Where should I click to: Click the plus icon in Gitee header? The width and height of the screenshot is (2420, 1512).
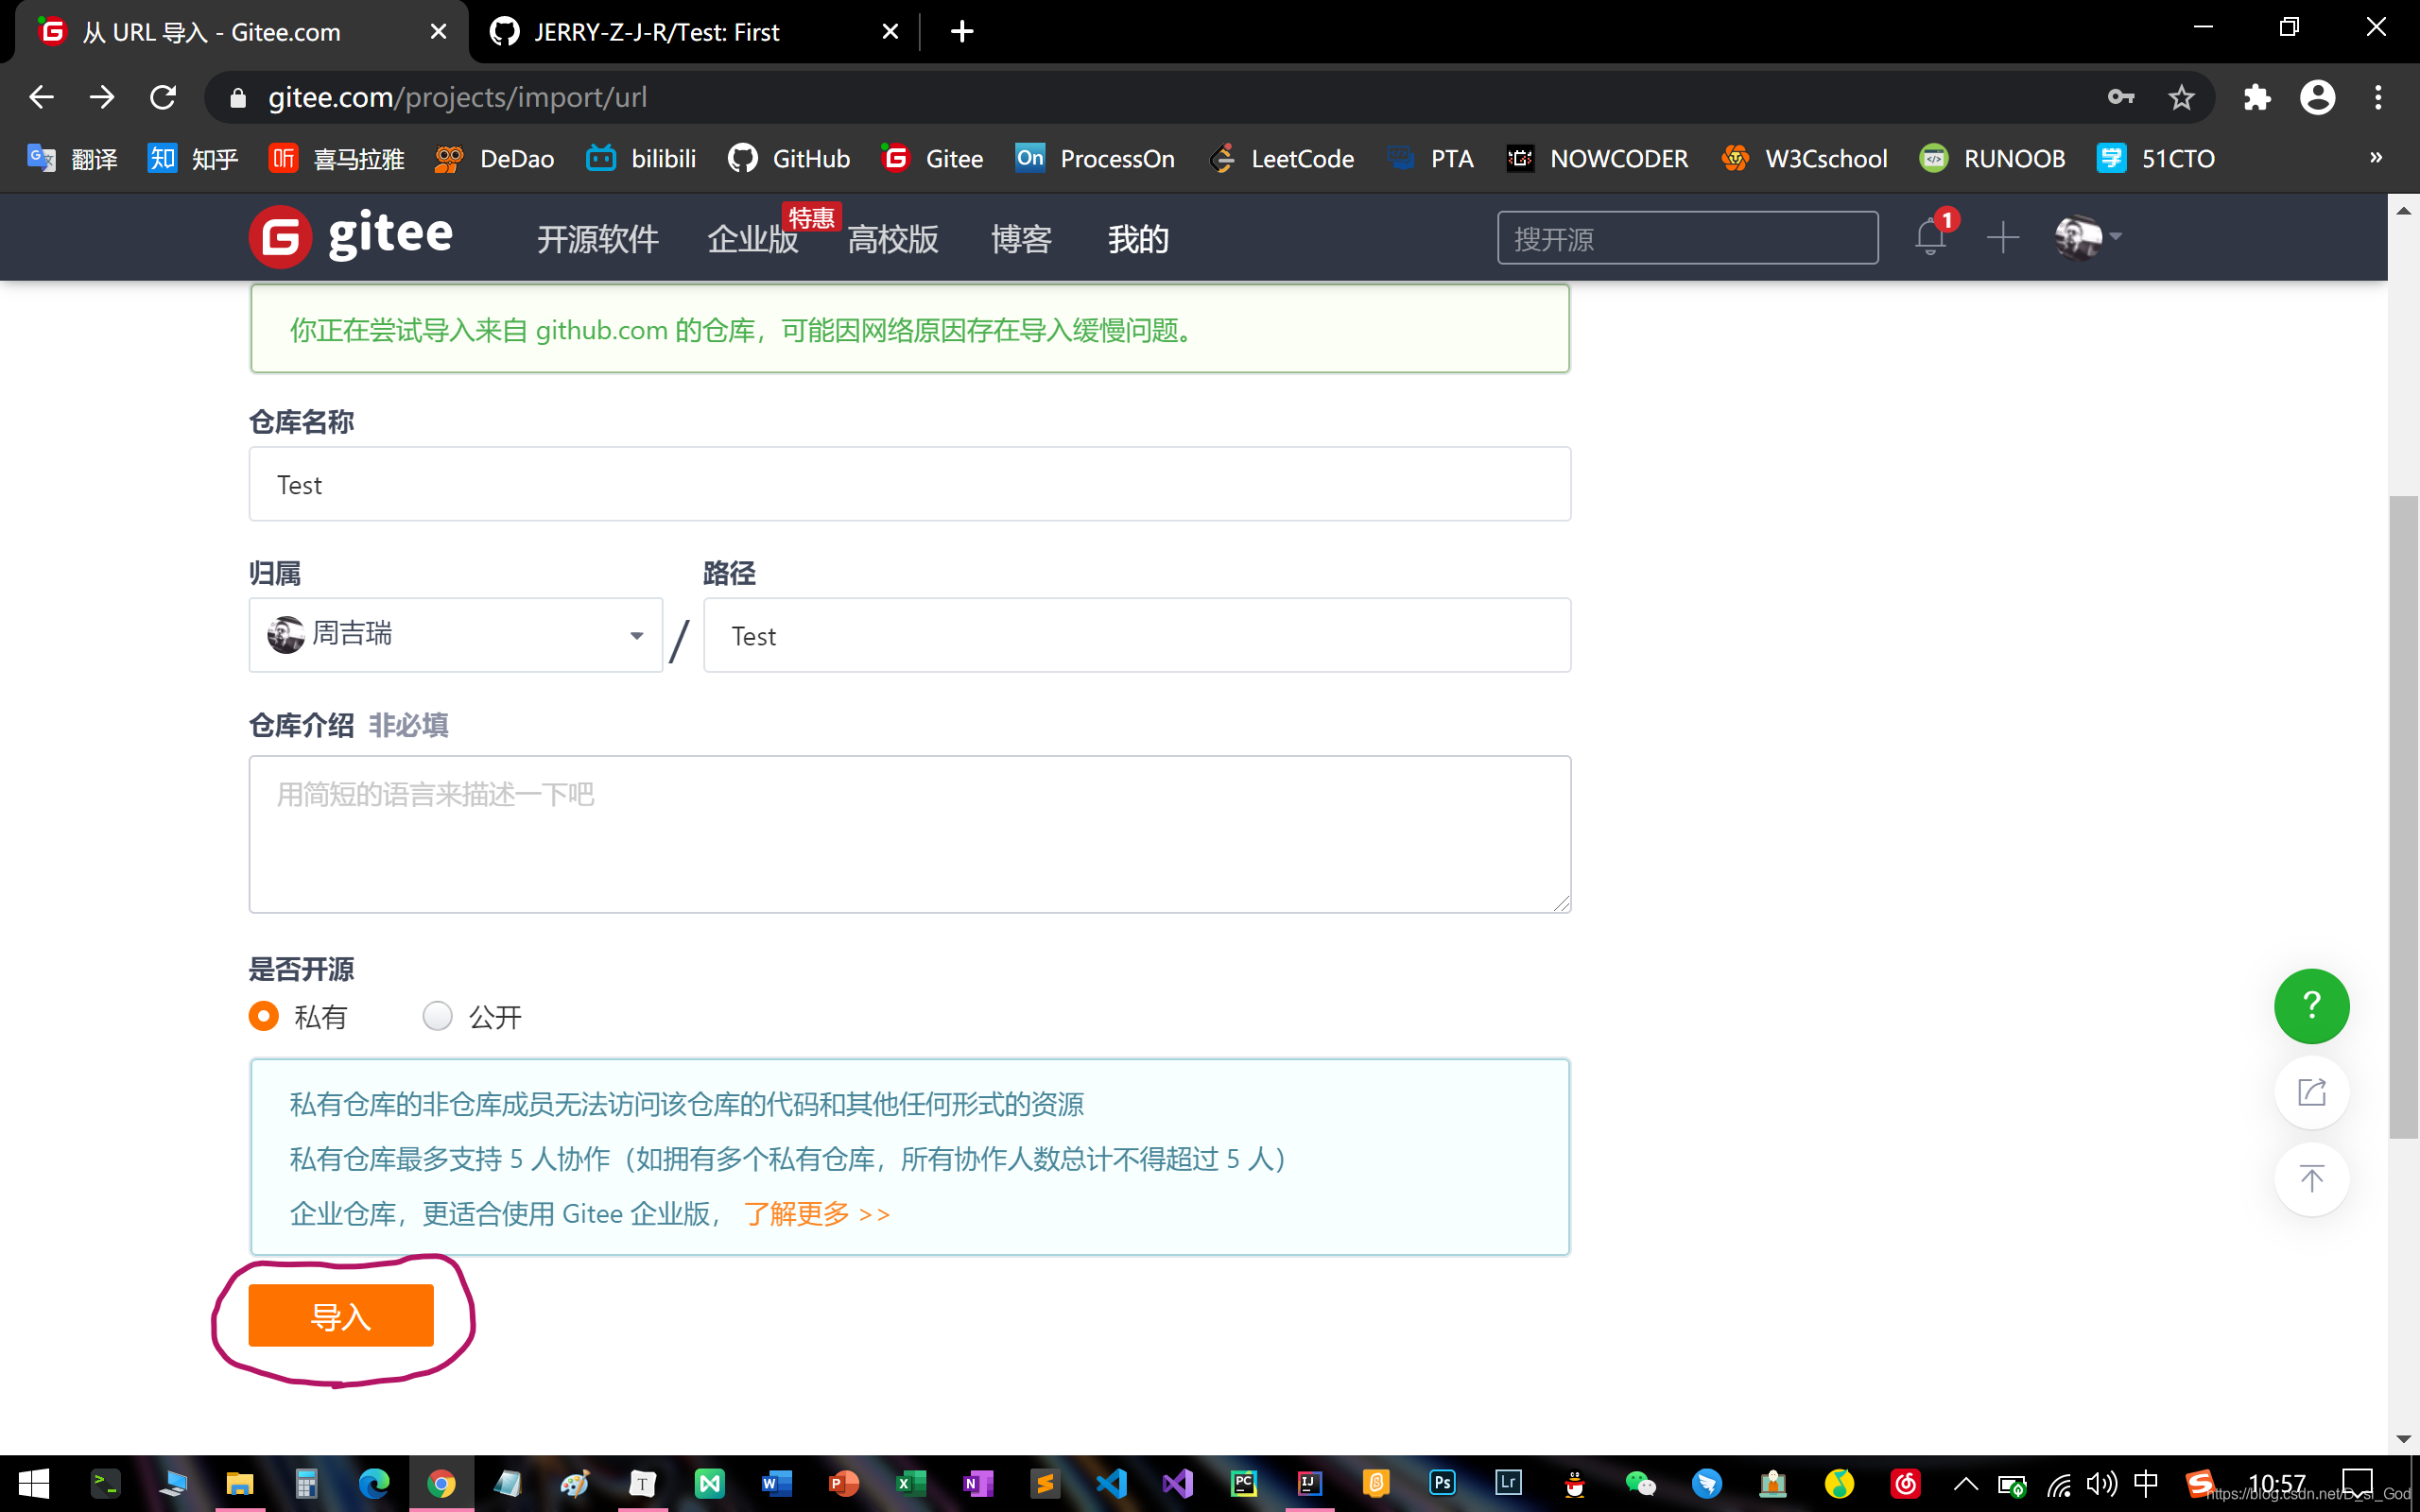2003,238
